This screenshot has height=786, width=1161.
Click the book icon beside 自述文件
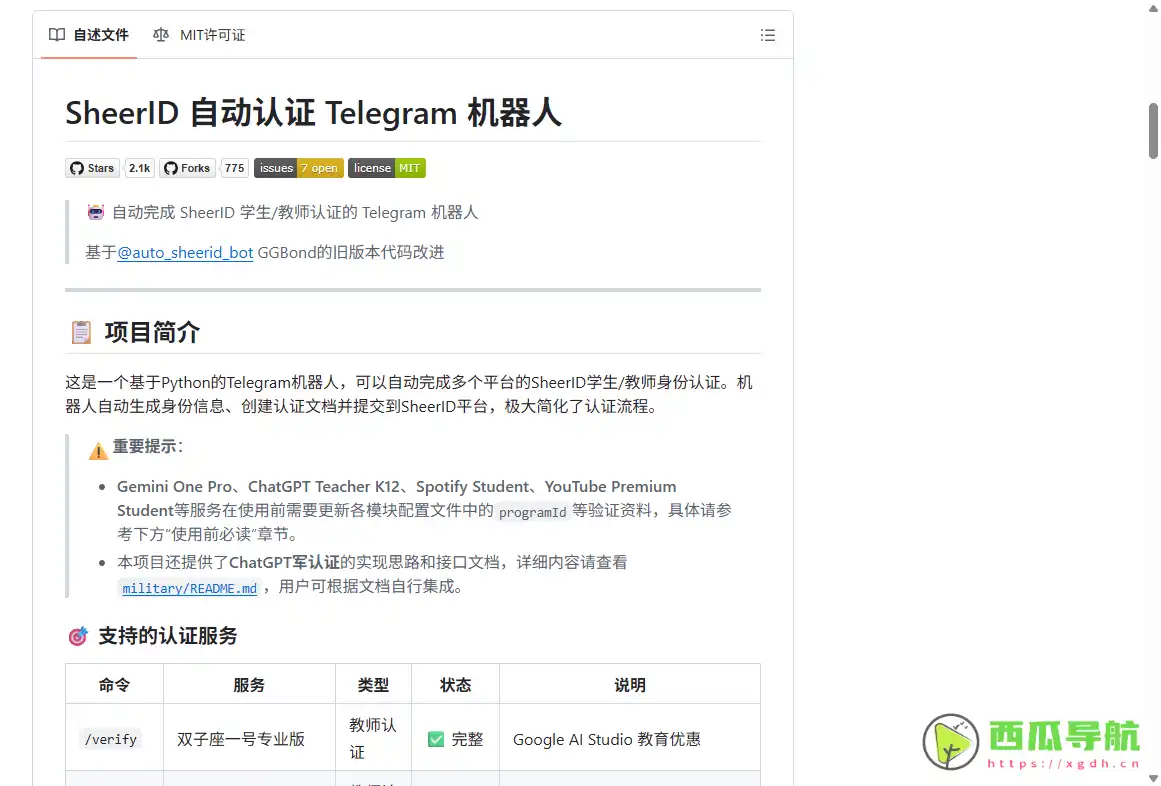coord(57,35)
